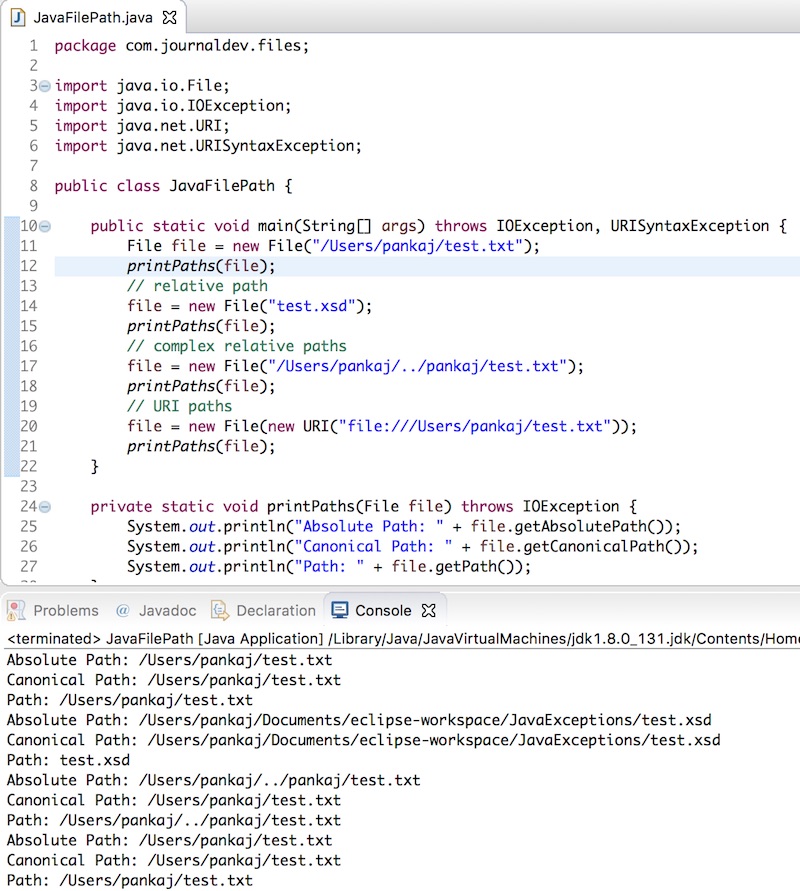Open the Javadoc view tab

[x=156, y=610]
